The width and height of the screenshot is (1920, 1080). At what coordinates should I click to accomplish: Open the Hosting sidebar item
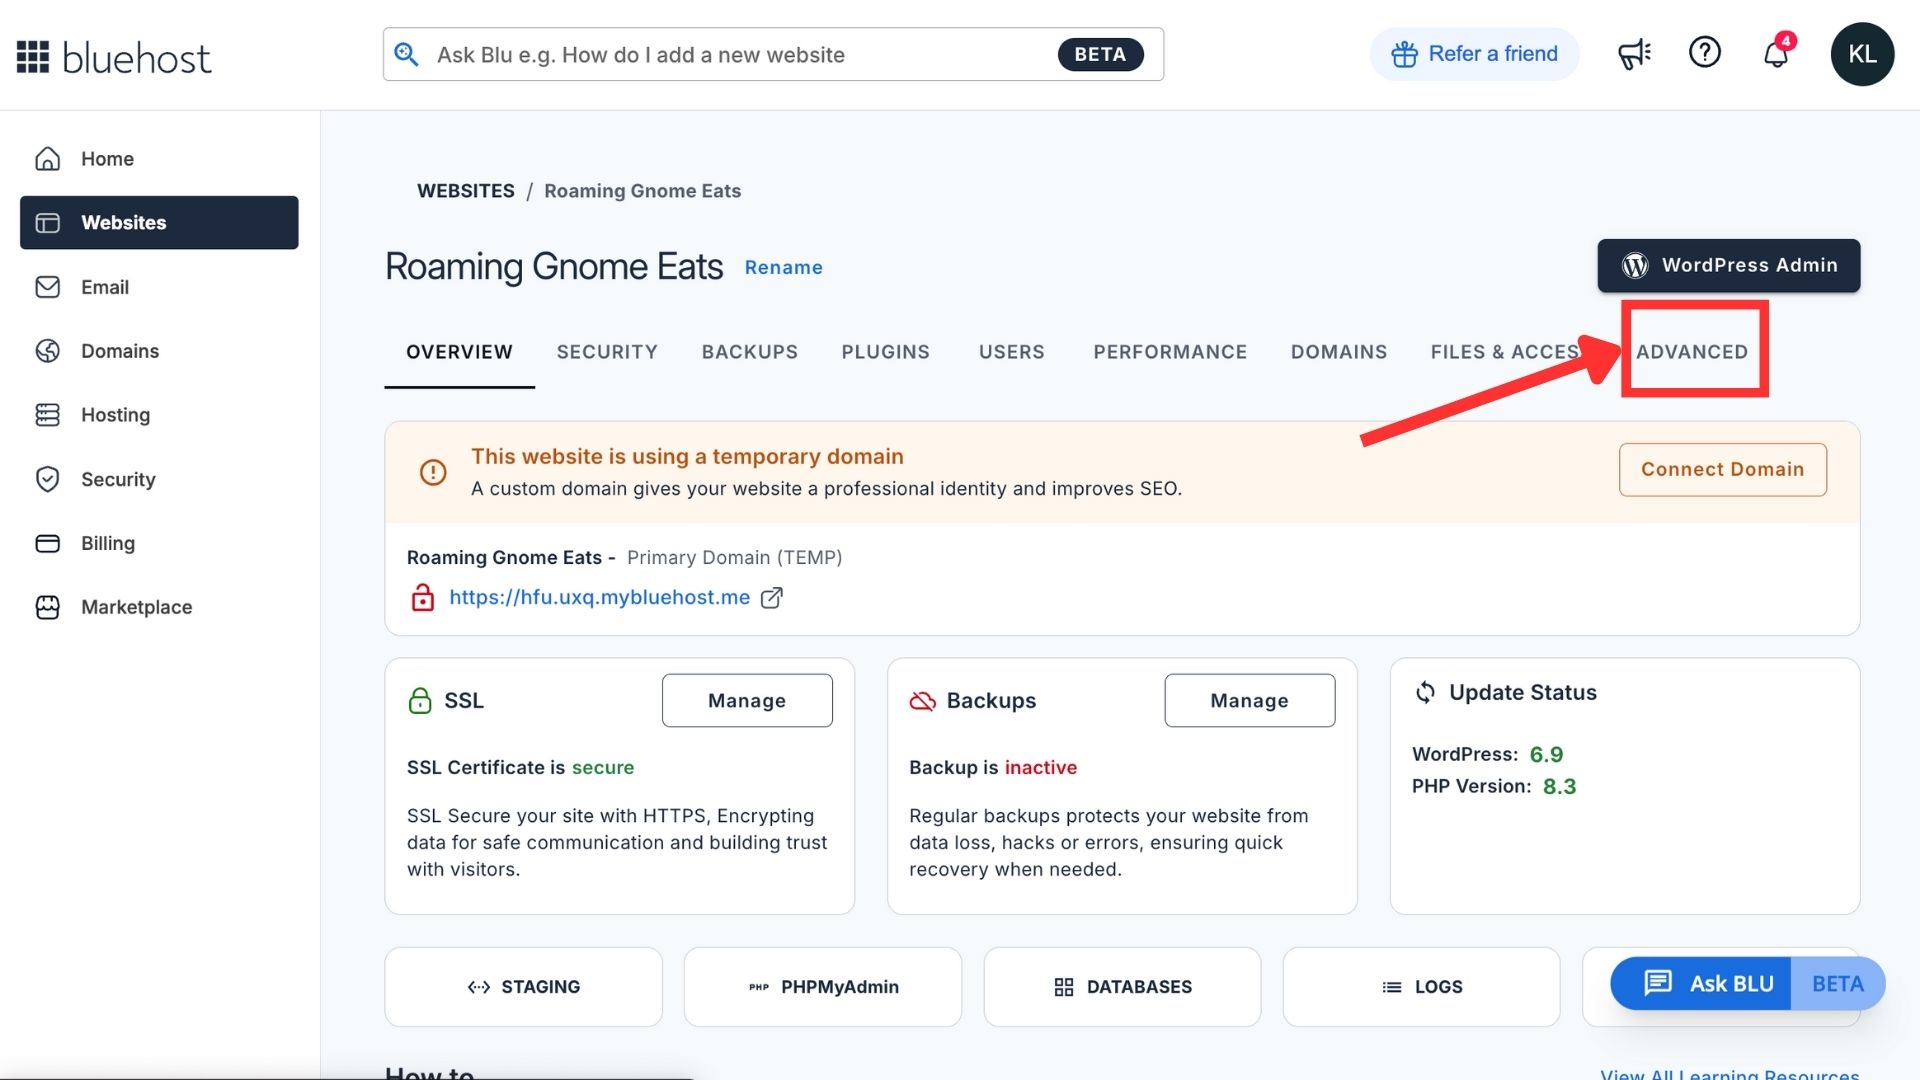point(115,415)
